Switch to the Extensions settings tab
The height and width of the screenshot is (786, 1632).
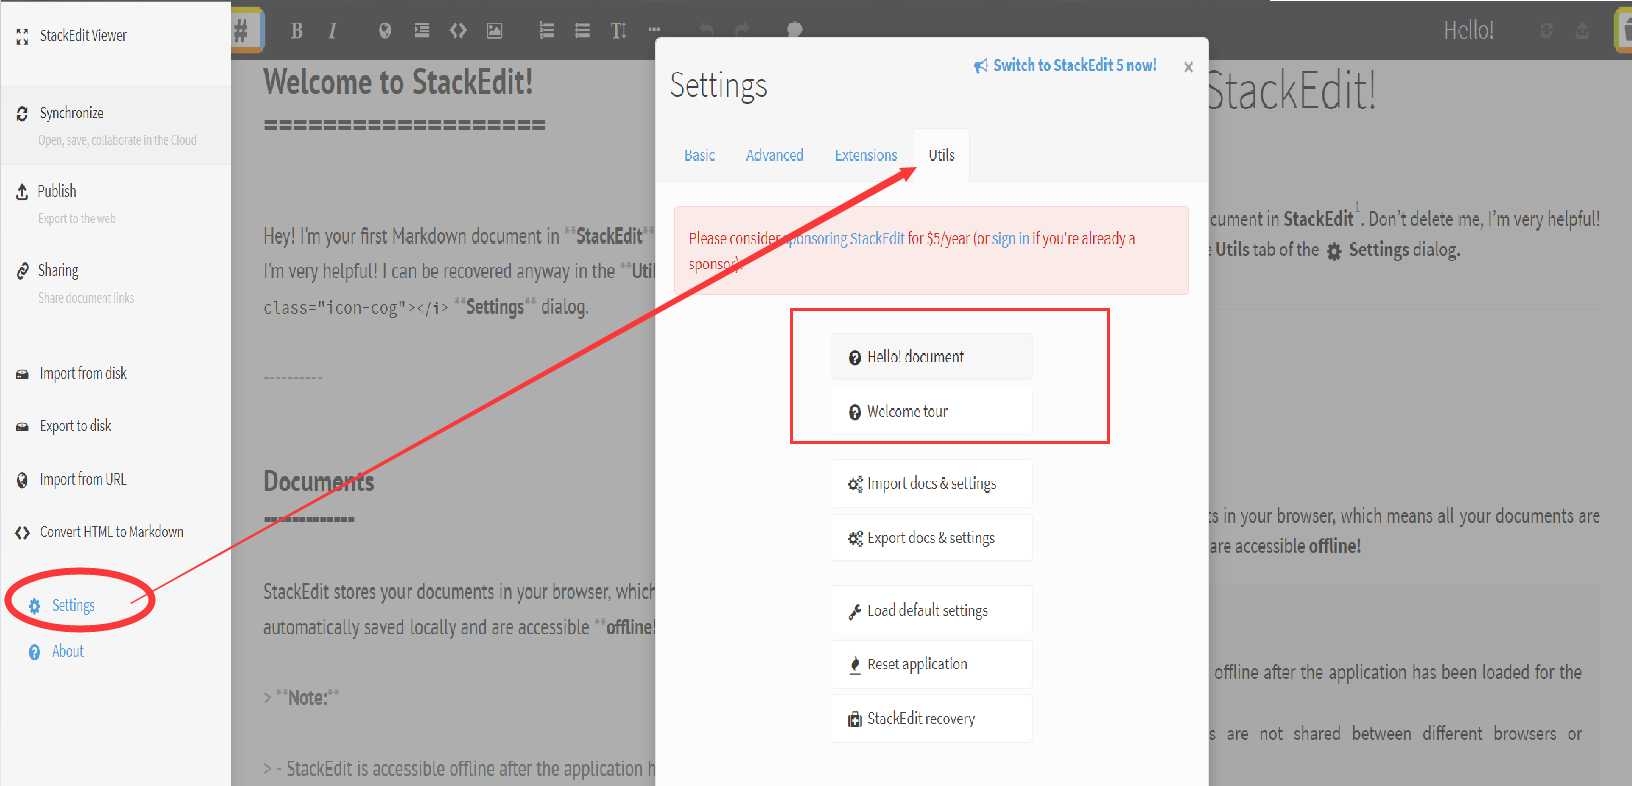866,156
